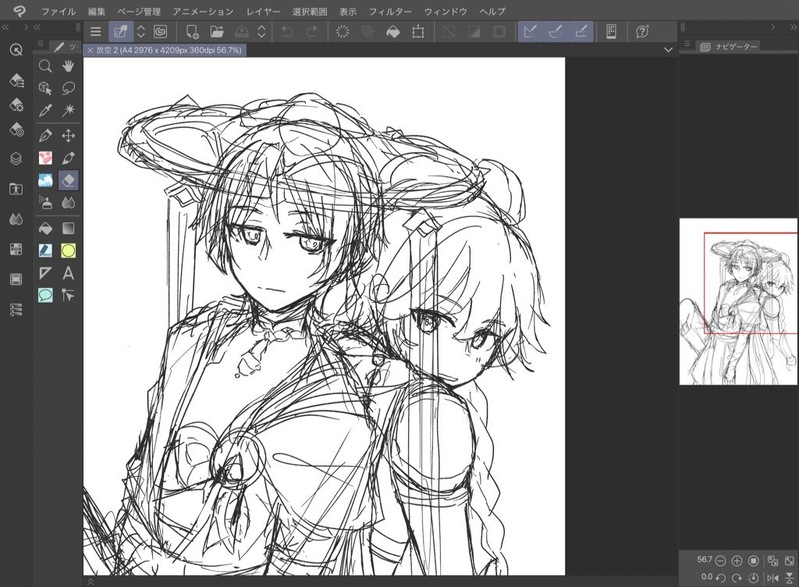This screenshot has width=799, height=587.
Task: Toggle Snap to Special Ruler
Action: tap(555, 32)
